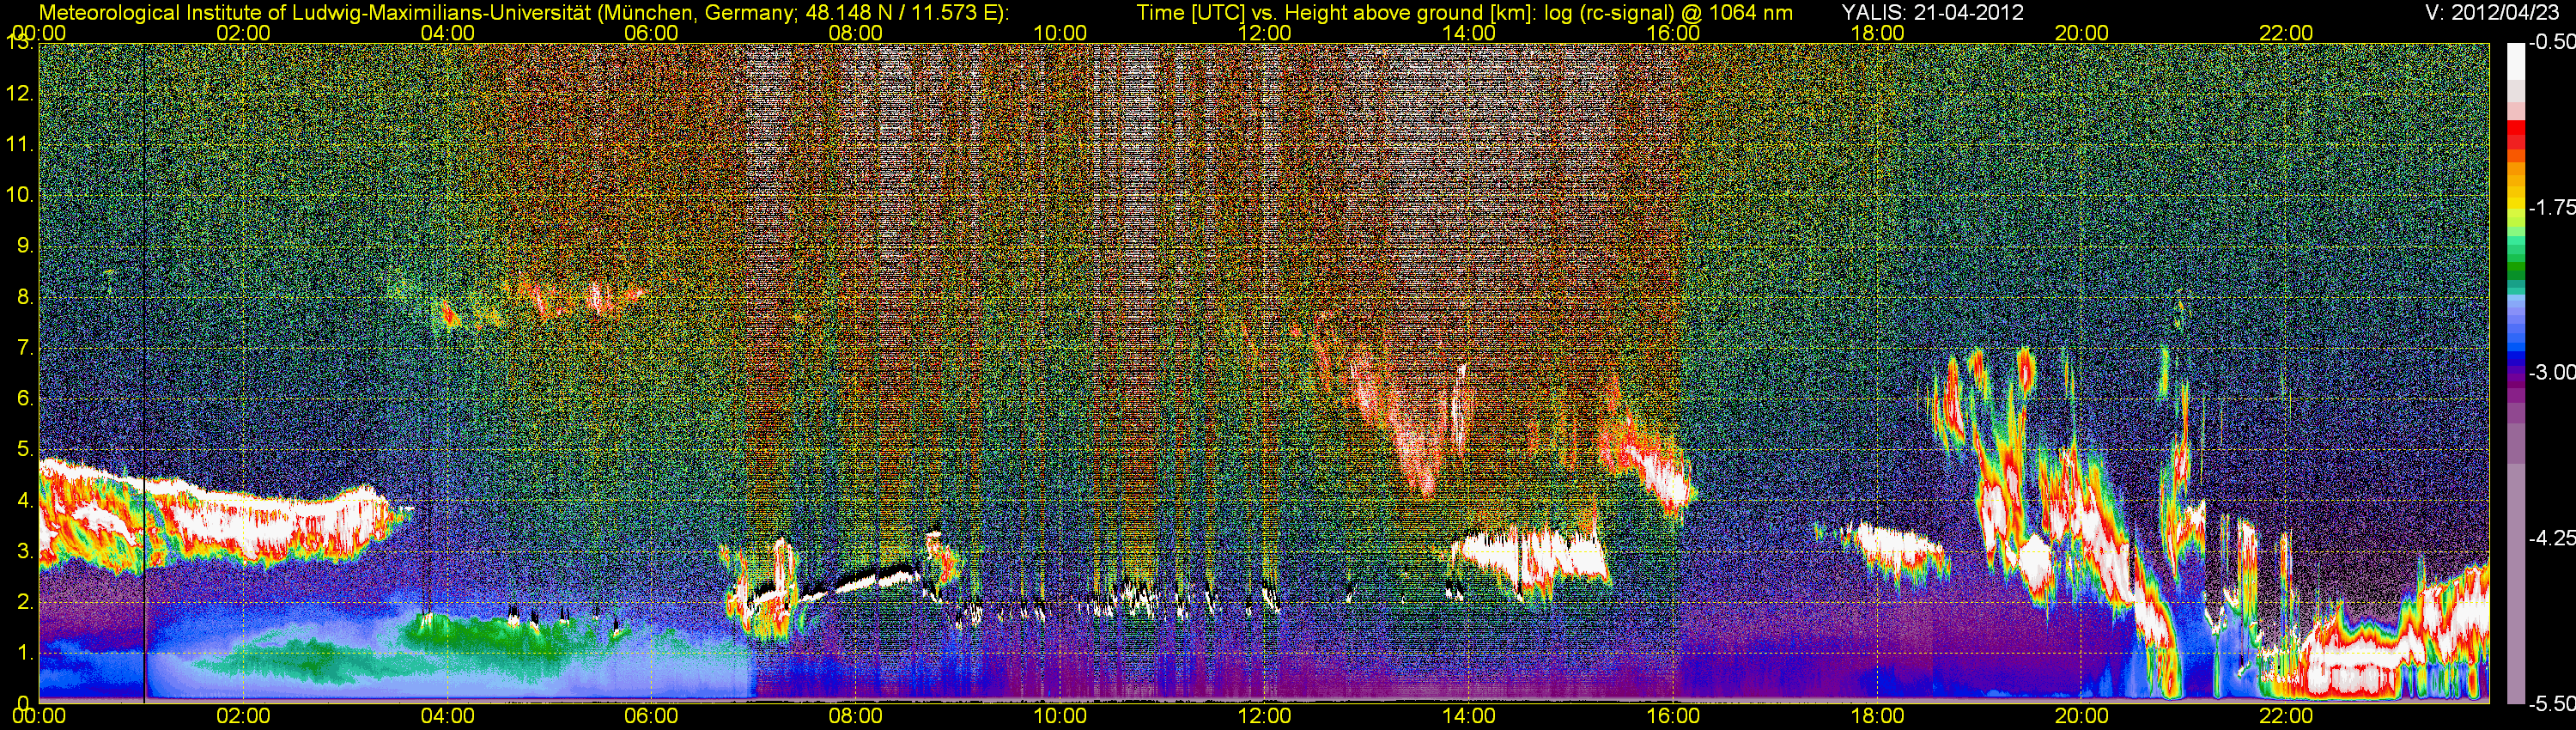This screenshot has height=730, width=2576.
Task: Click the 3 km height axis label
Action: point(25,552)
